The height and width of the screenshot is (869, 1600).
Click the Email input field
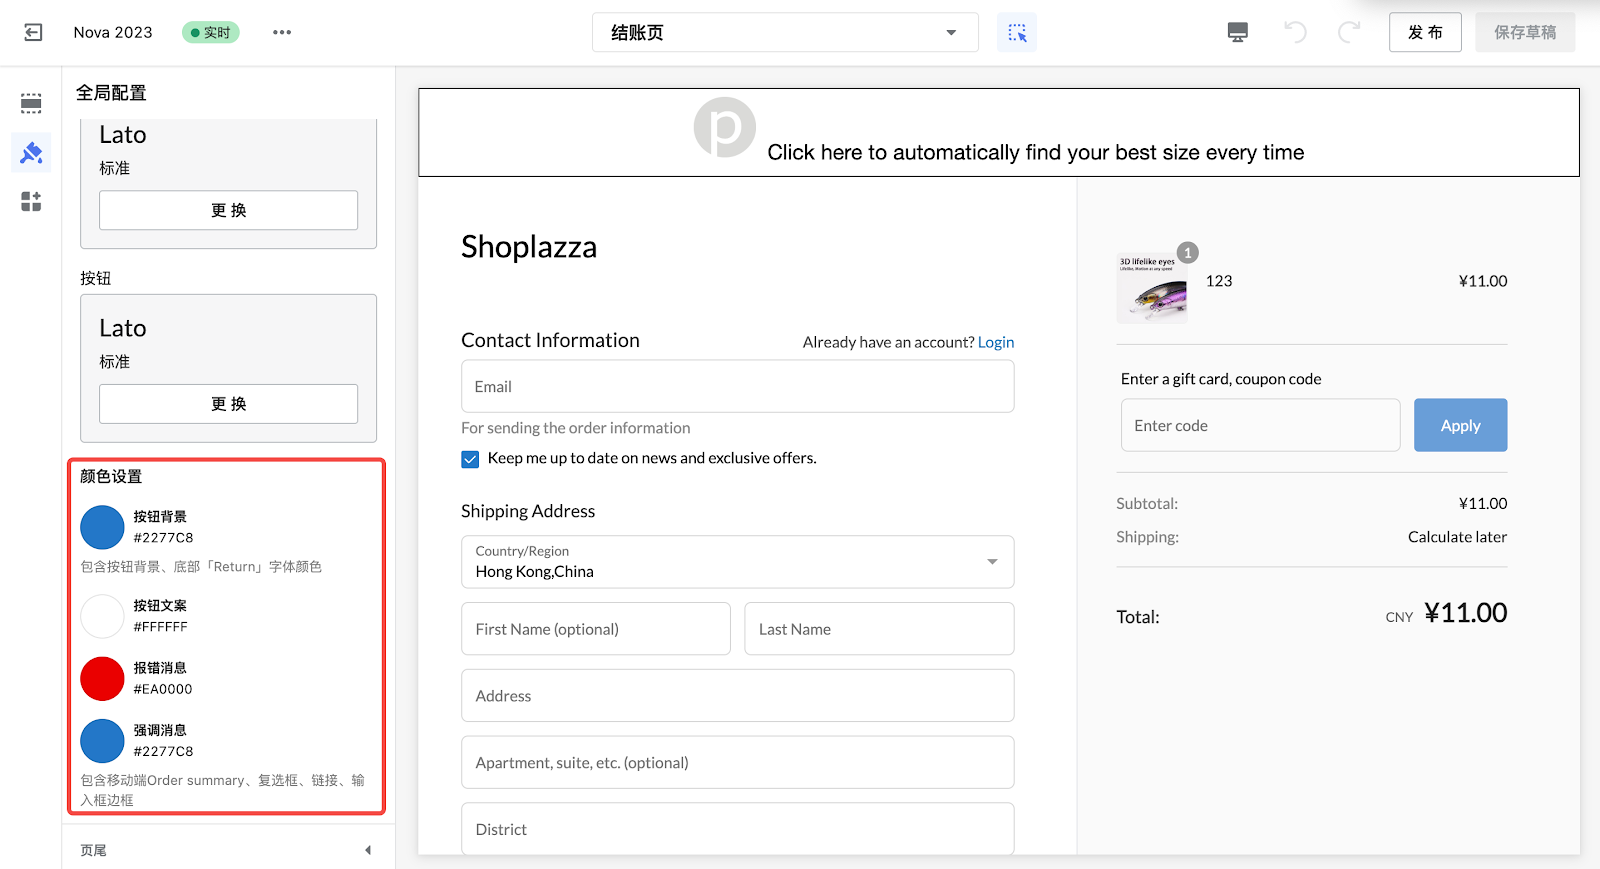(737, 387)
